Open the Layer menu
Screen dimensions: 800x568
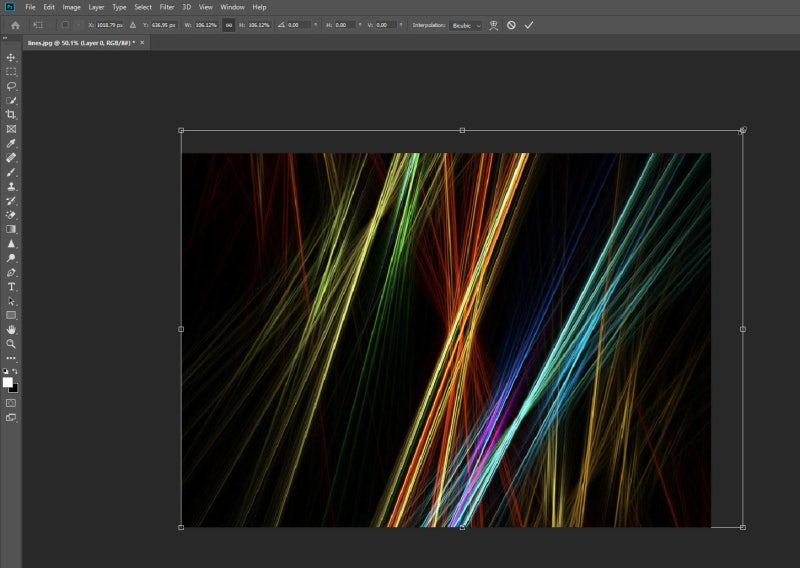pos(96,7)
